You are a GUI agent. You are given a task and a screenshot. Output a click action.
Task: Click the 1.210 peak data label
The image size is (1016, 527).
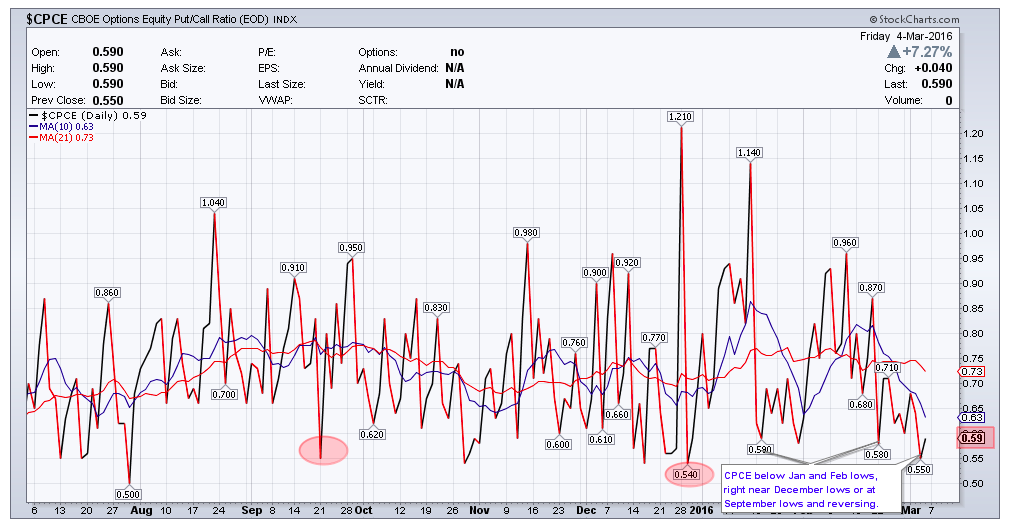point(680,117)
